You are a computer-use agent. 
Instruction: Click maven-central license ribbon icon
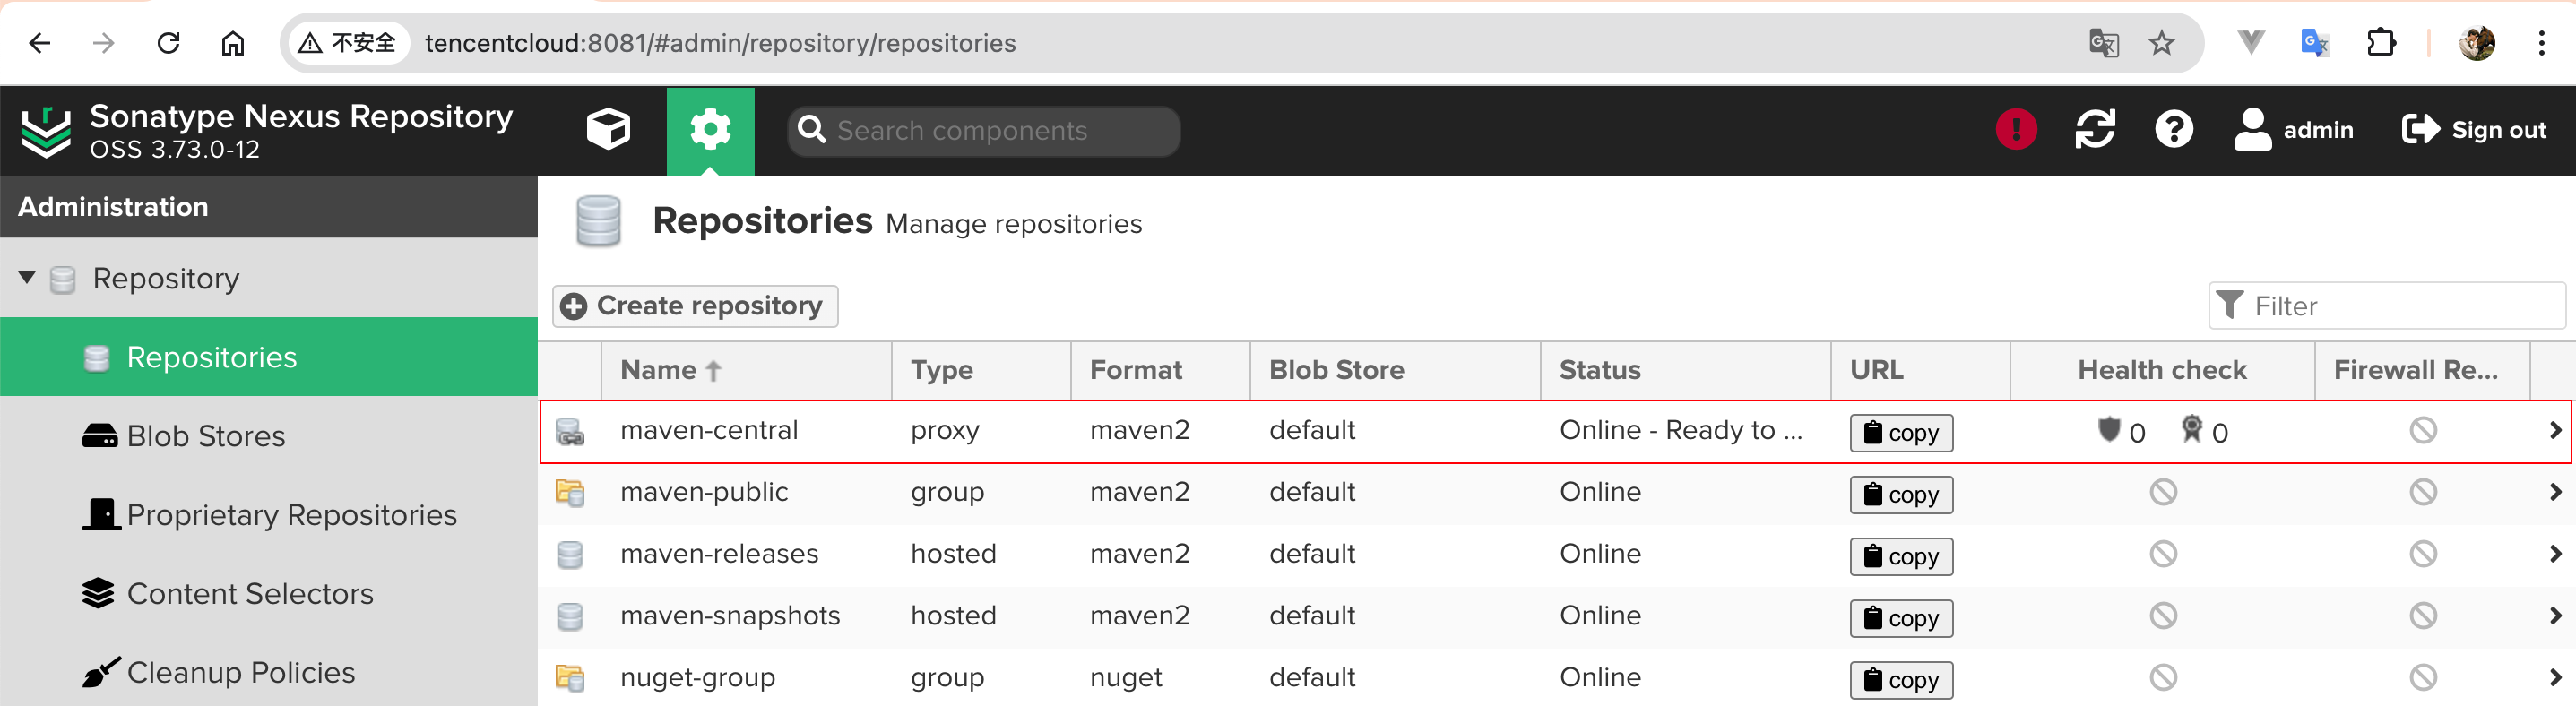tap(2191, 430)
